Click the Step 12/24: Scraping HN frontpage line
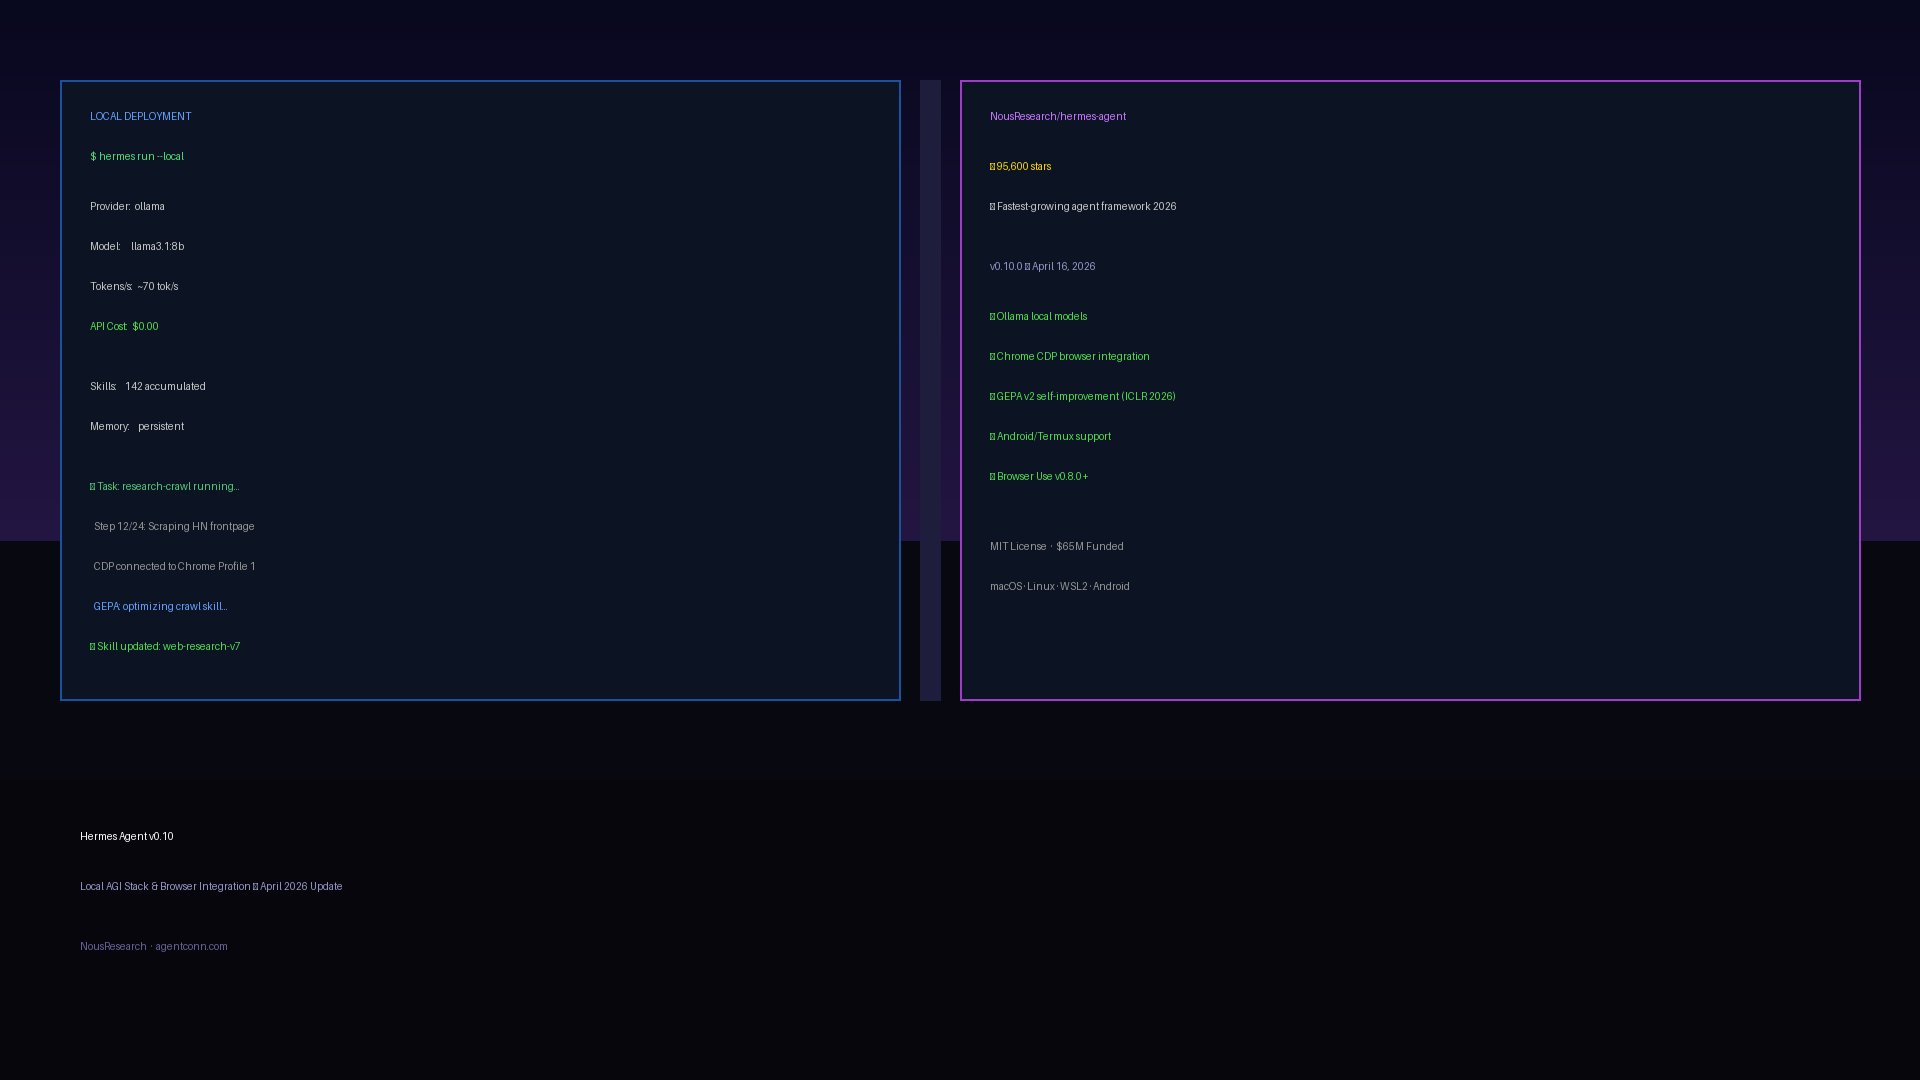 pos(175,526)
